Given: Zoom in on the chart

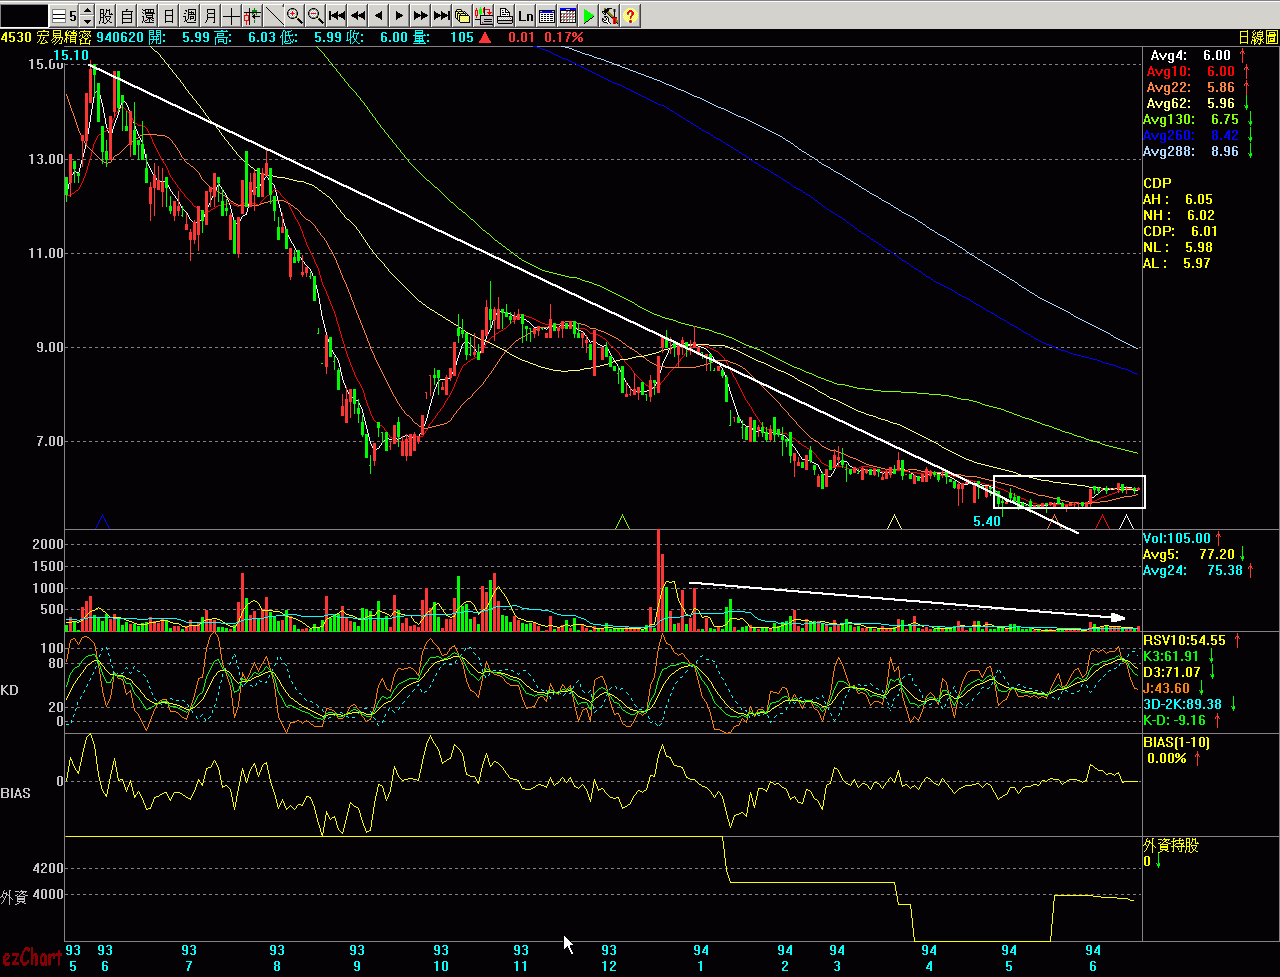Looking at the screenshot, I should (x=295, y=16).
